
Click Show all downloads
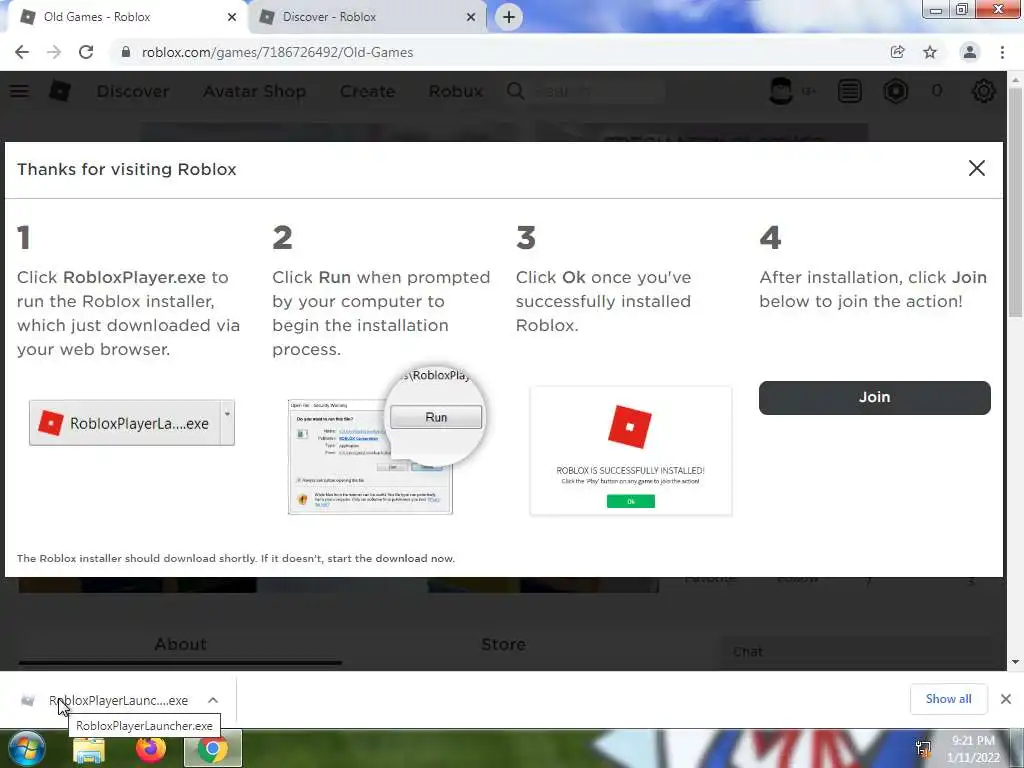click(948, 699)
